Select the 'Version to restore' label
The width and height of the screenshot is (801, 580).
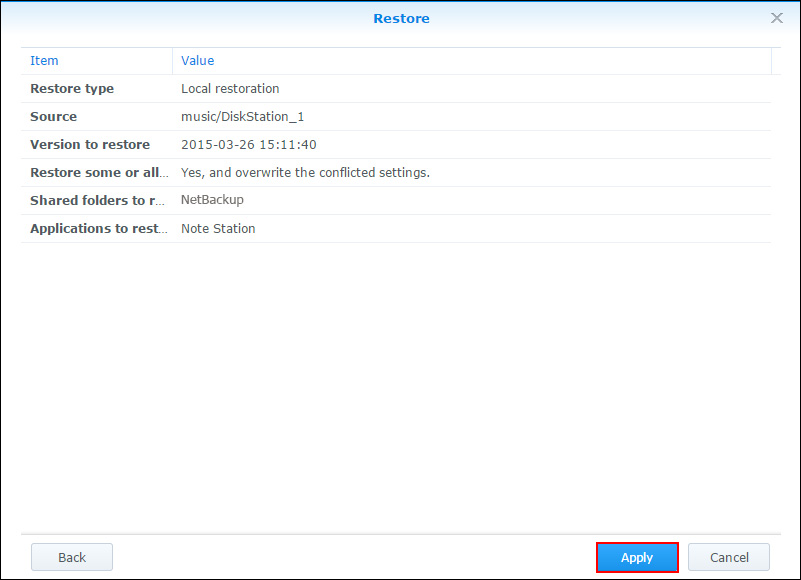[x=90, y=145]
